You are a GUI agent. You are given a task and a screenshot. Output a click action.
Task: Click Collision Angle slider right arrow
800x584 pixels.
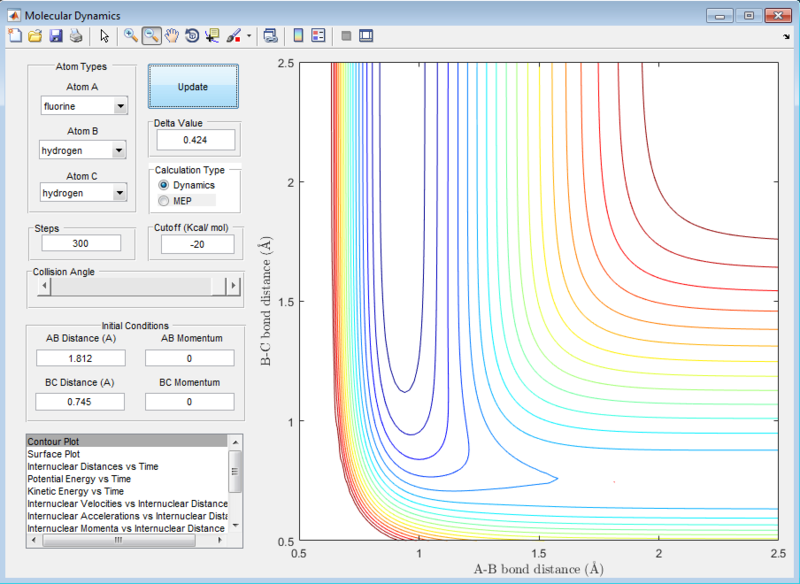coord(233,286)
